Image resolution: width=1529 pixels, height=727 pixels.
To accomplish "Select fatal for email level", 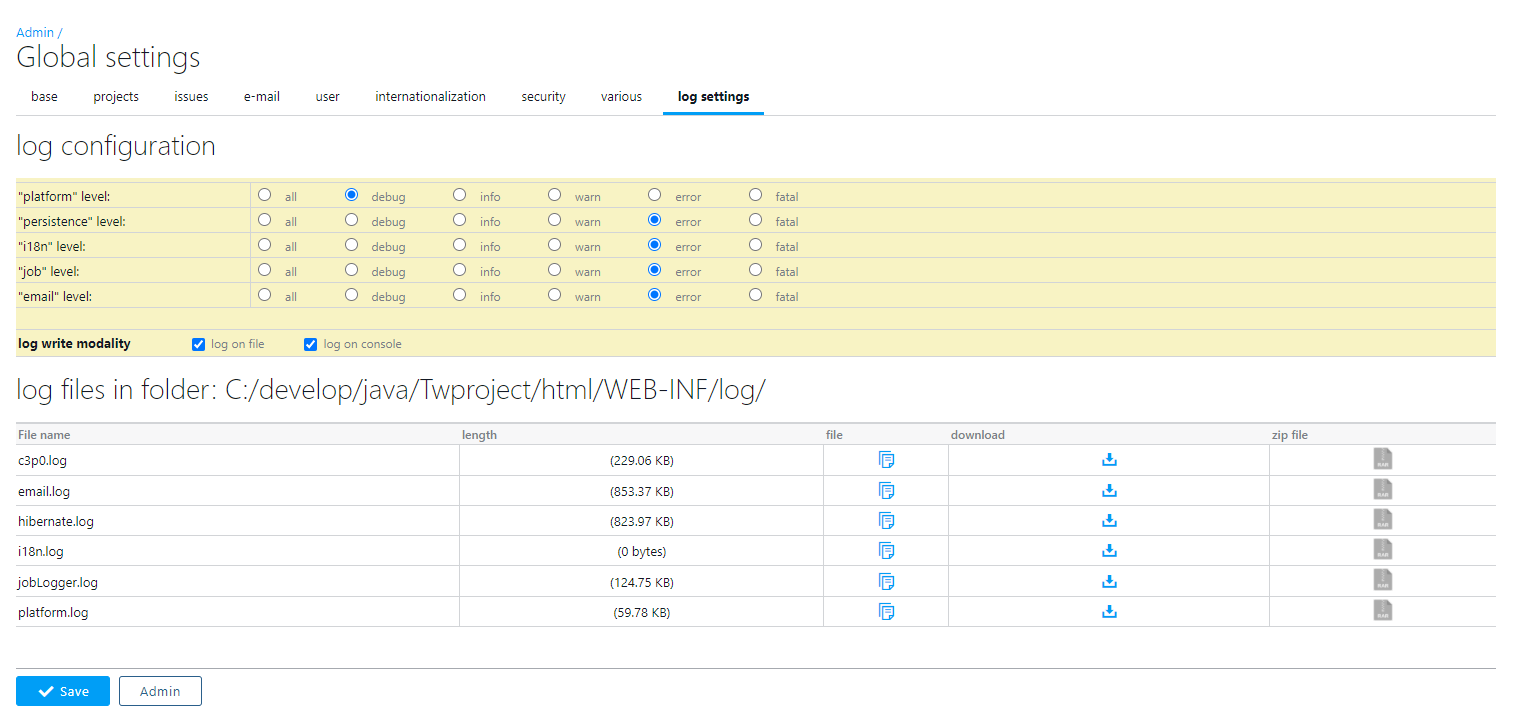I will pos(755,295).
